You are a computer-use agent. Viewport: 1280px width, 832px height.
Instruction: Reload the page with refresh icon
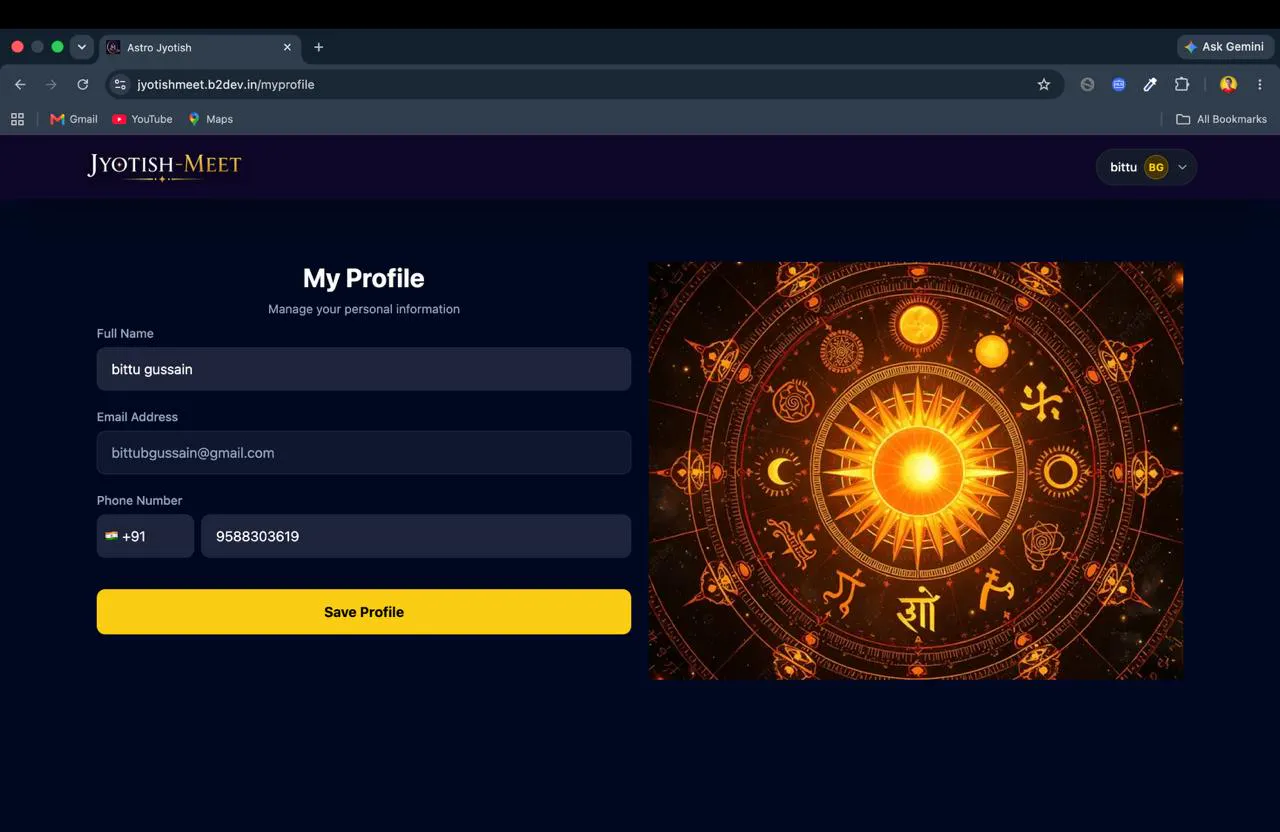tap(83, 85)
